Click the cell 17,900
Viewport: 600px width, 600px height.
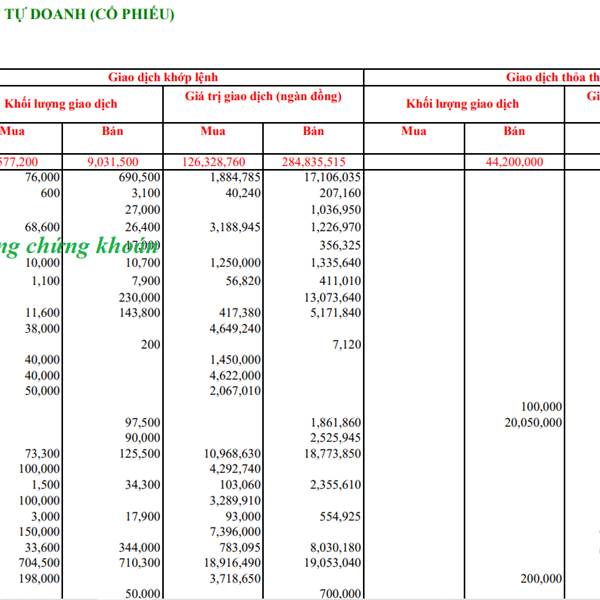coord(143,517)
